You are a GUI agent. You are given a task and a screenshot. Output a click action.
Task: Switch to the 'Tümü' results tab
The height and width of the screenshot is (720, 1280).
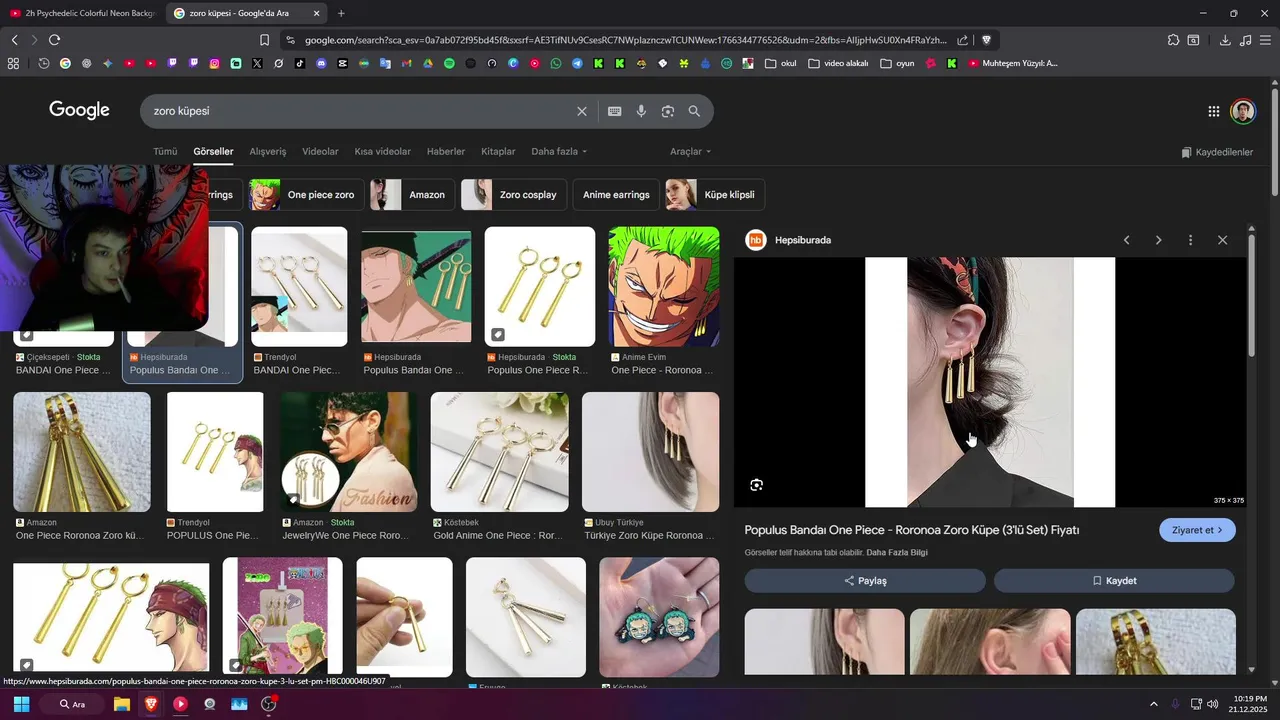coord(165,151)
